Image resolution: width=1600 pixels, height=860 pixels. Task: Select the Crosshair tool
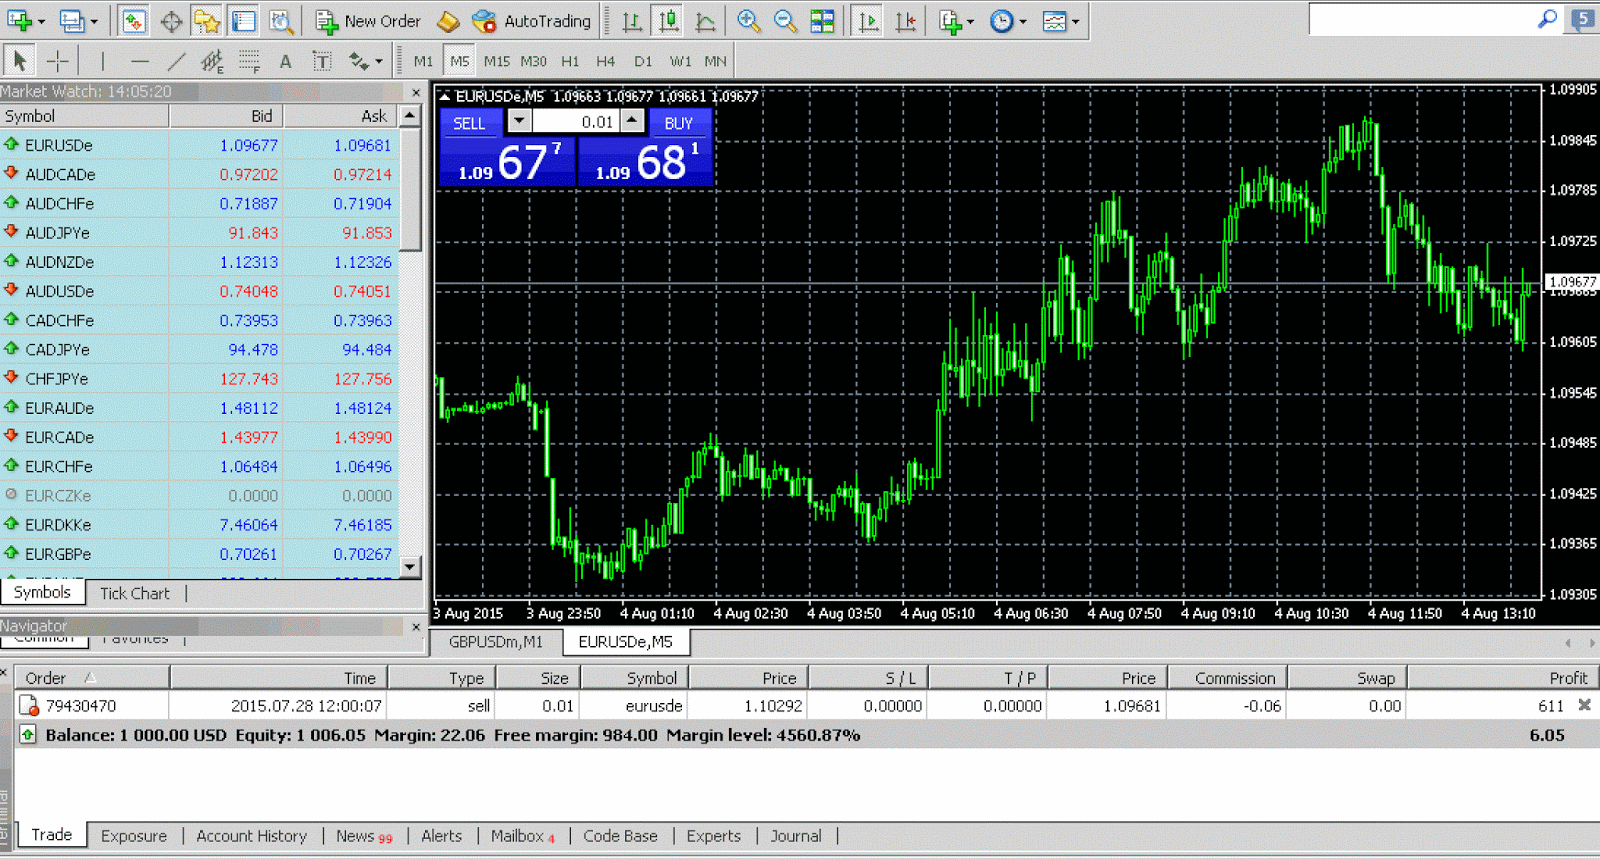point(58,61)
